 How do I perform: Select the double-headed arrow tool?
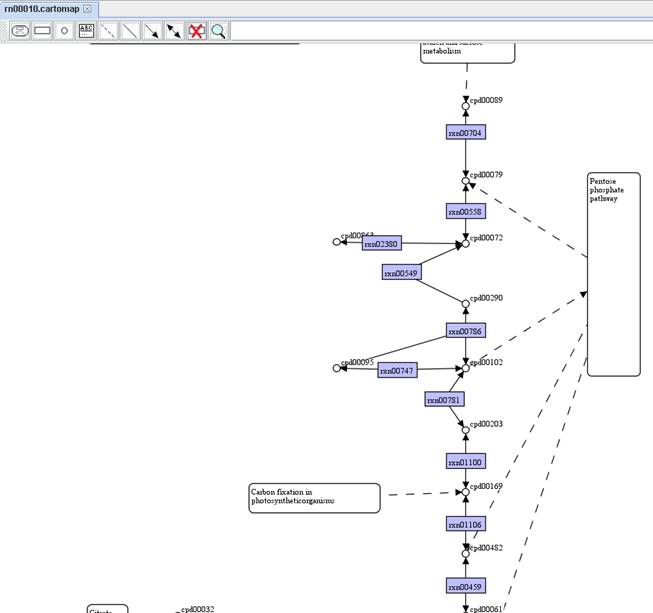(174, 31)
